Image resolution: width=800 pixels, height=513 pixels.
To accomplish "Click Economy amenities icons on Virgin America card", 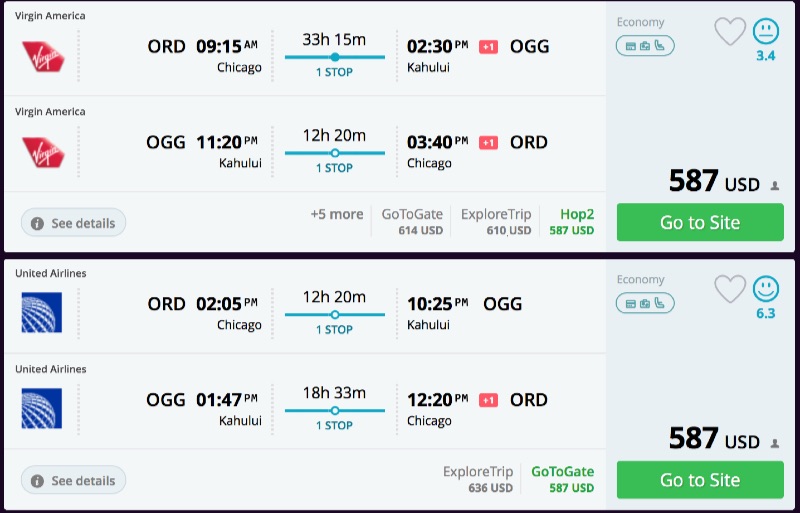I will pos(645,46).
